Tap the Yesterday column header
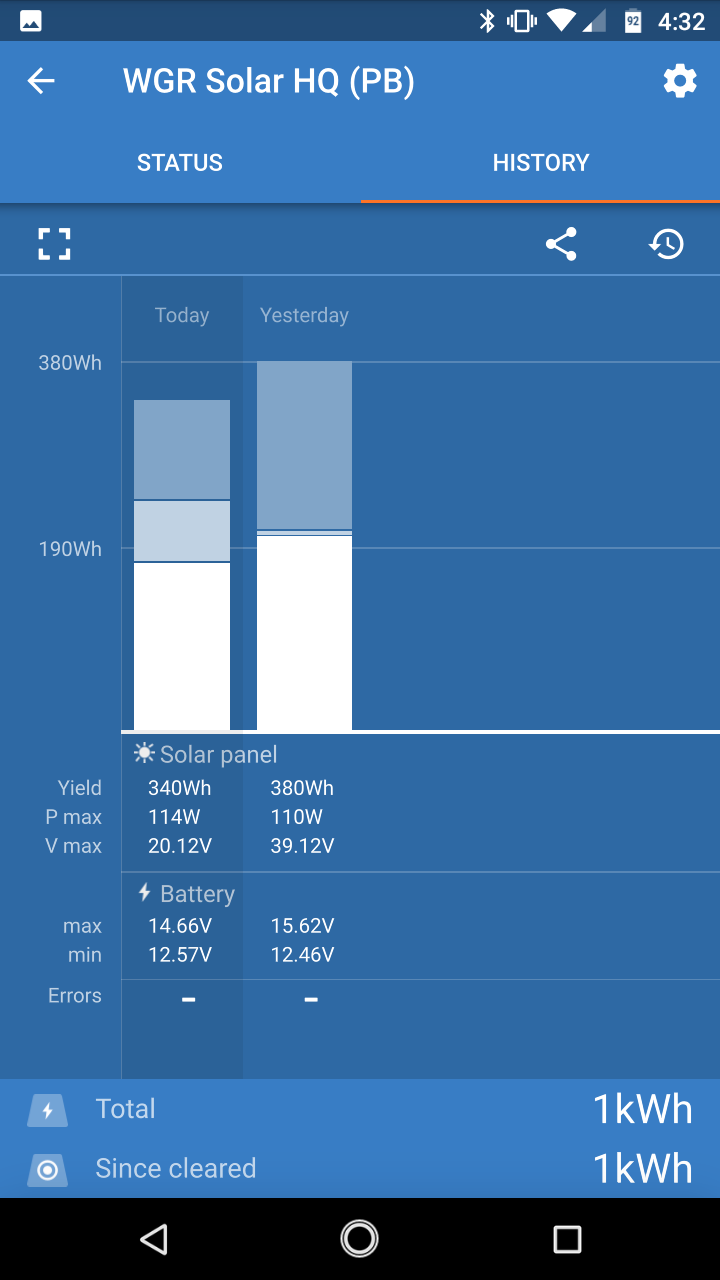The height and width of the screenshot is (1280, 720). coord(304,315)
